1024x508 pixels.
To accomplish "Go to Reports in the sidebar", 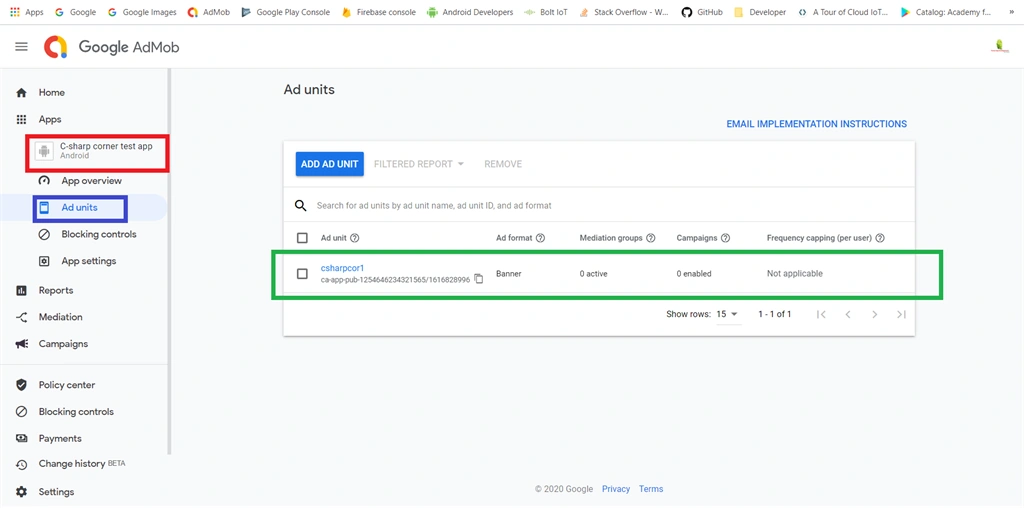I will coord(56,291).
